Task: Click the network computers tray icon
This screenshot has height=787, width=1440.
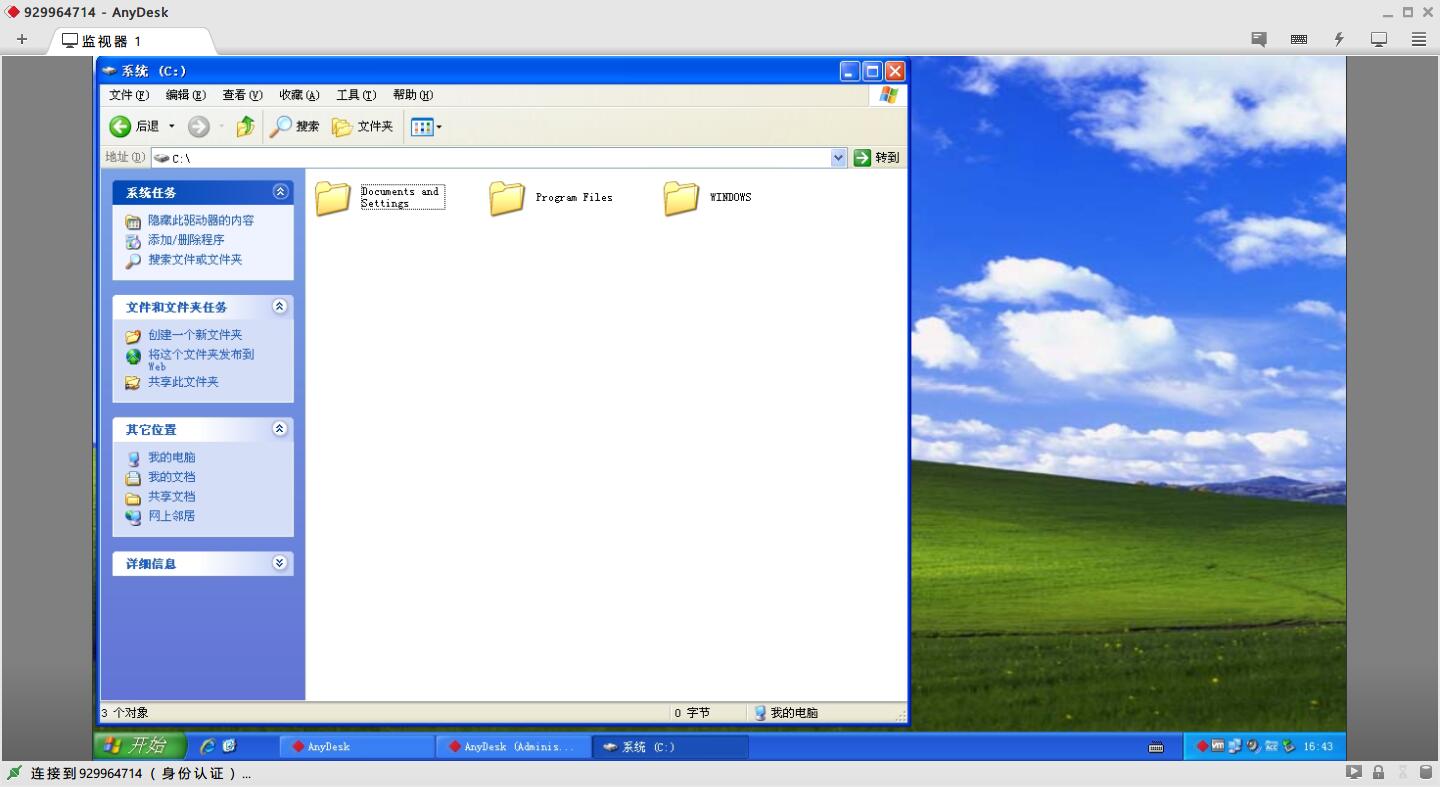Action: click(1235, 746)
